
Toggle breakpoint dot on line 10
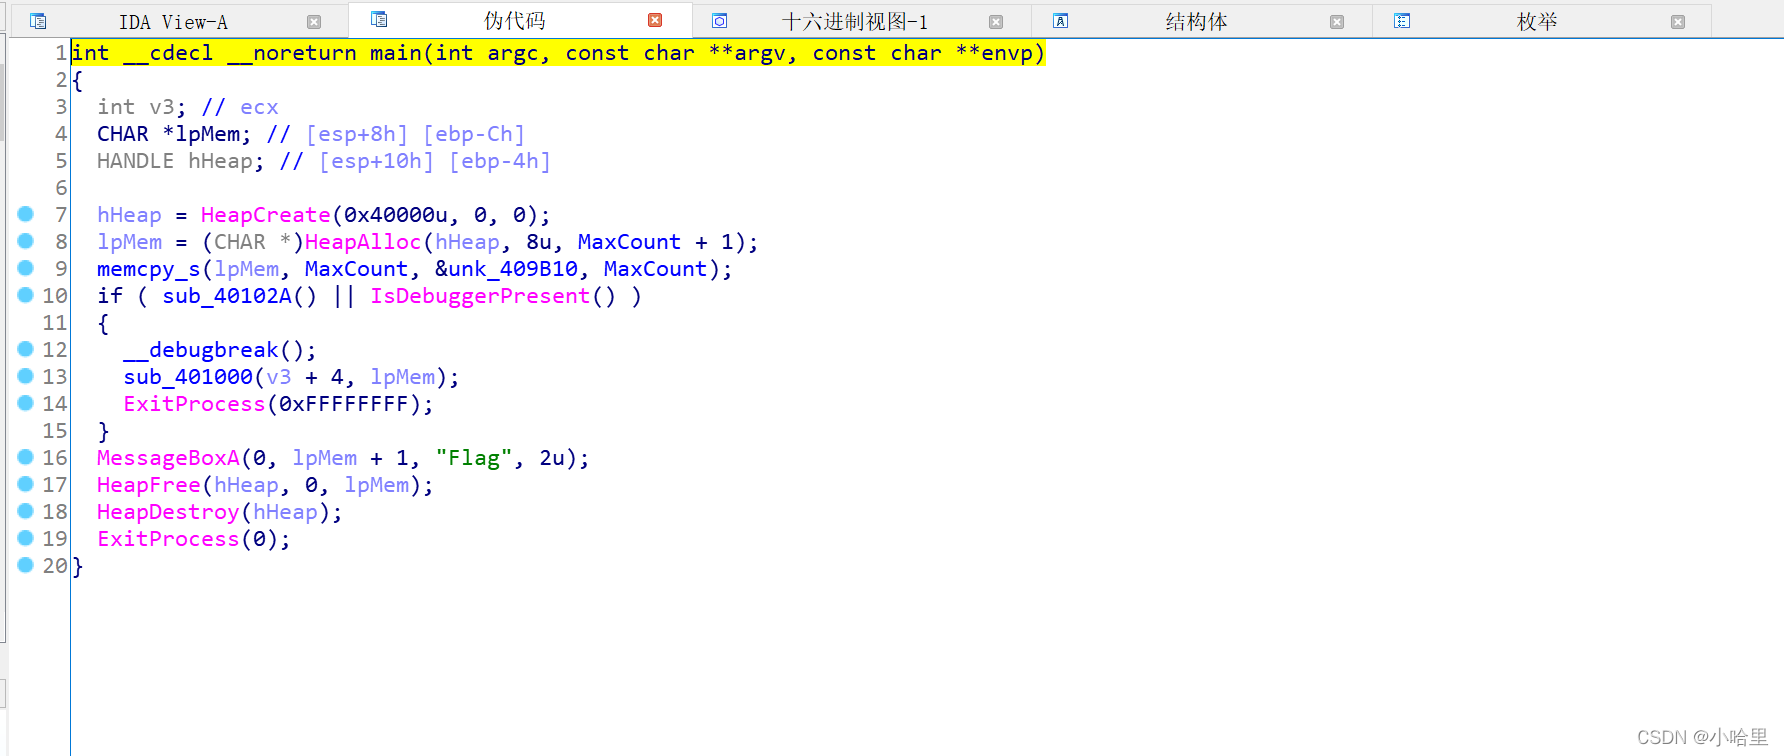tap(26, 295)
